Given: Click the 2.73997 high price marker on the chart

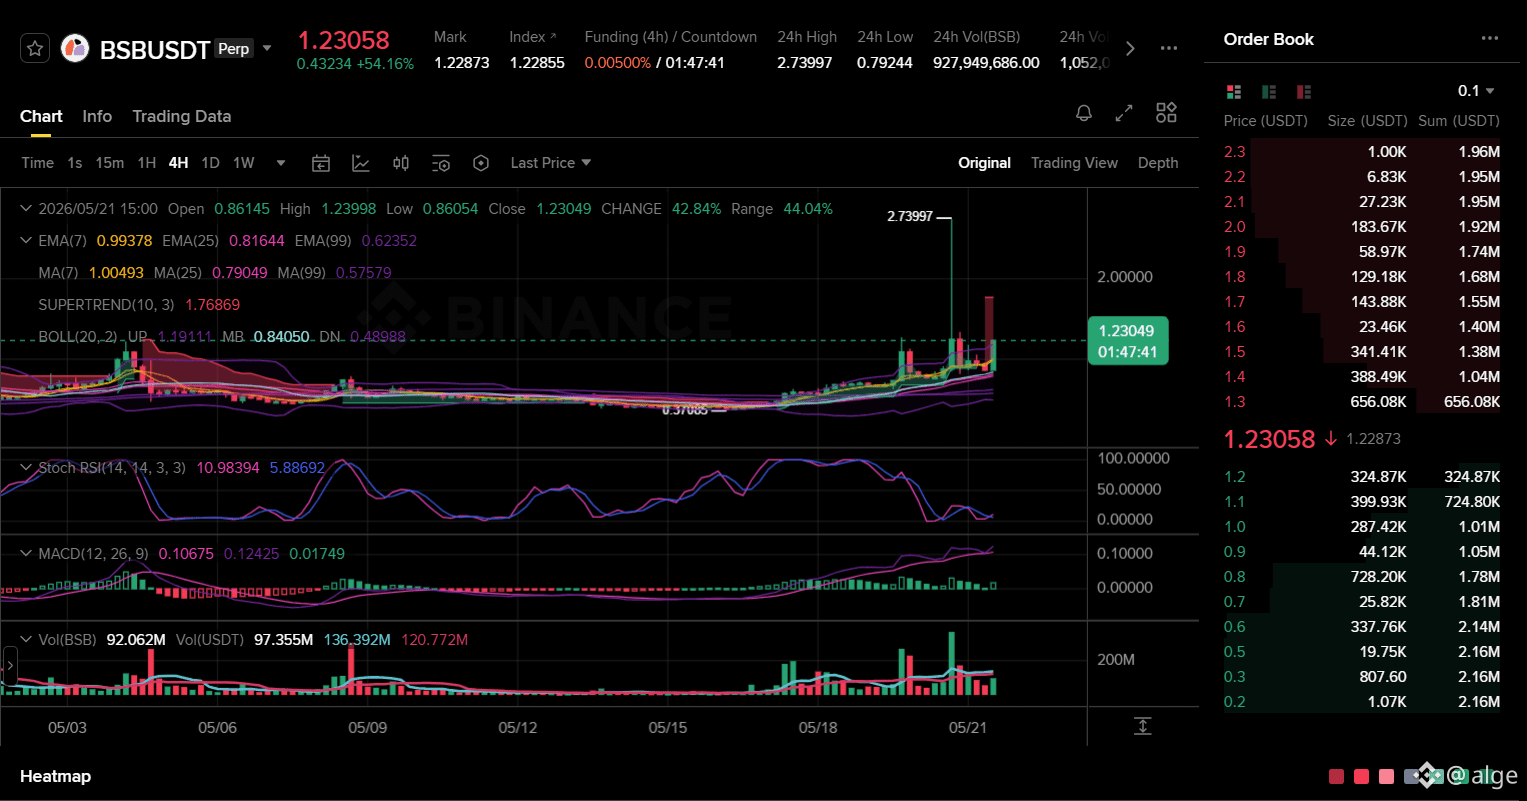Looking at the screenshot, I should coord(910,216).
